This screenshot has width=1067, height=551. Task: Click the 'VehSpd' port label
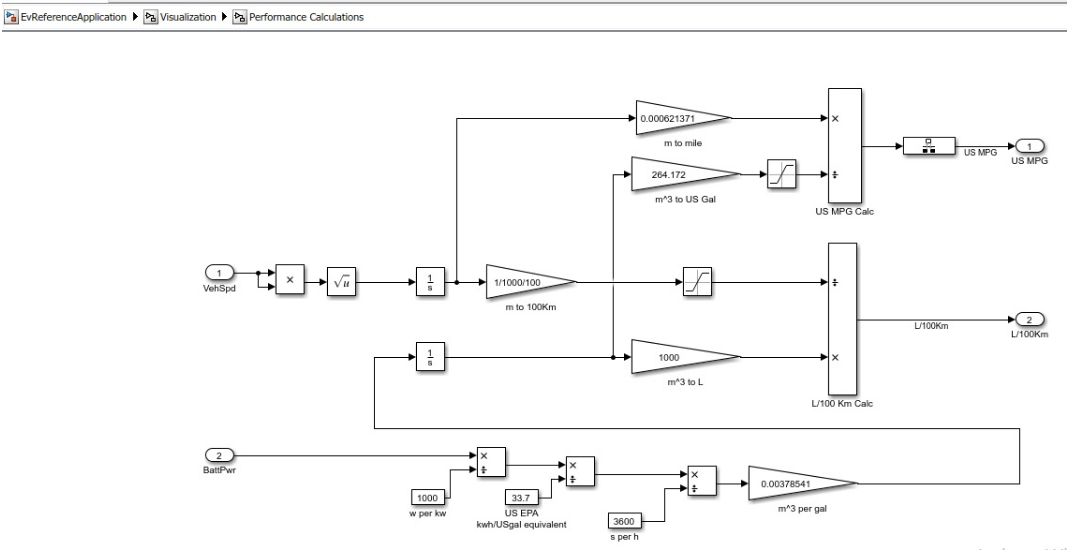coord(219,288)
